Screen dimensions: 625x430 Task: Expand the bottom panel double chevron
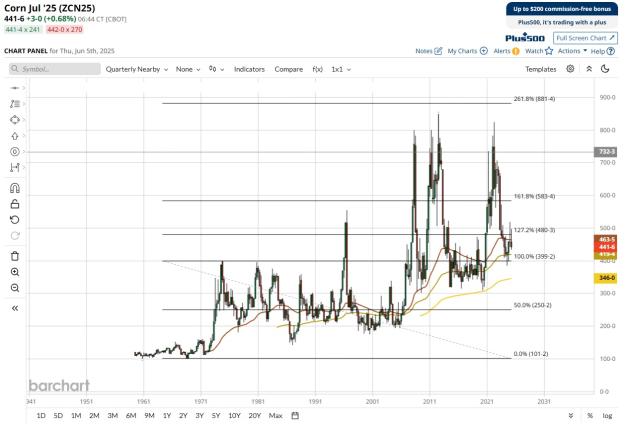(x=571, y=416)
